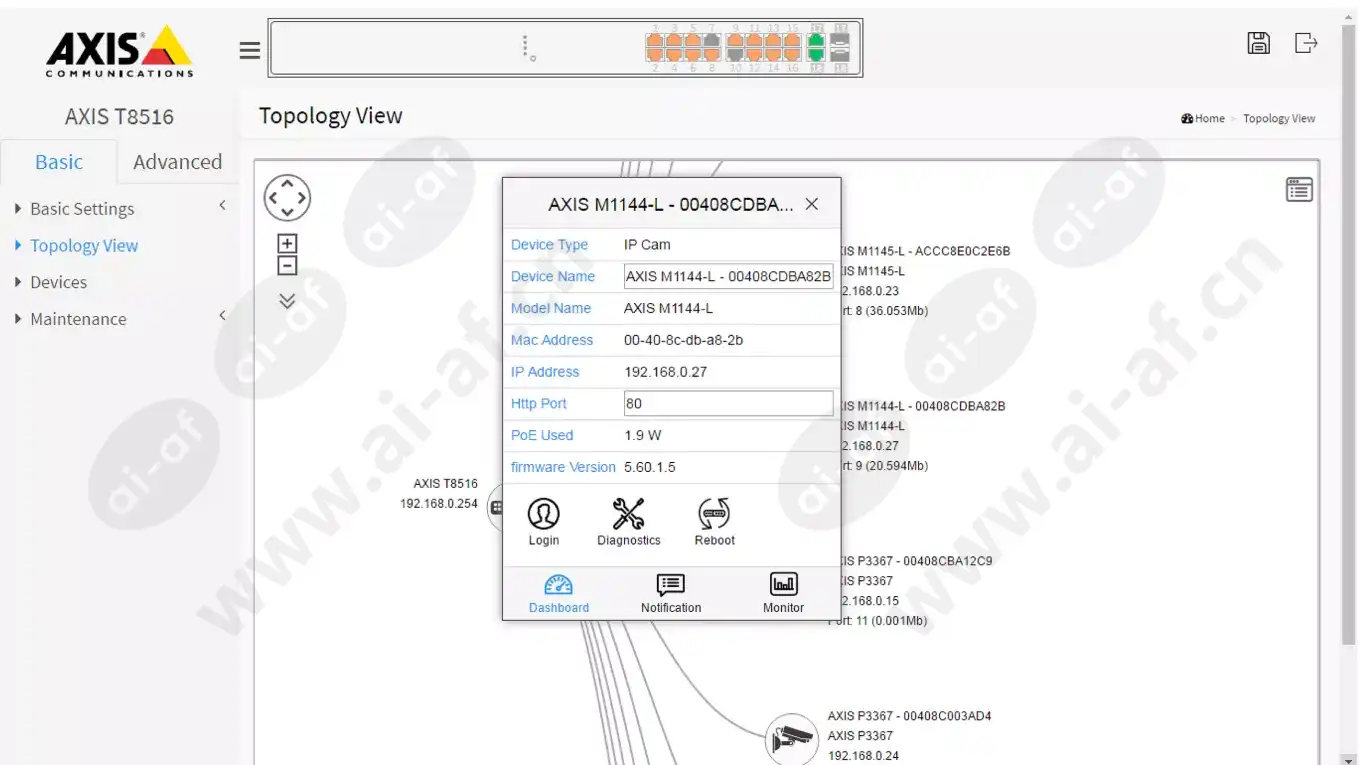
Task: Click the Device Type value IP Cam
Action: point(647,244)
